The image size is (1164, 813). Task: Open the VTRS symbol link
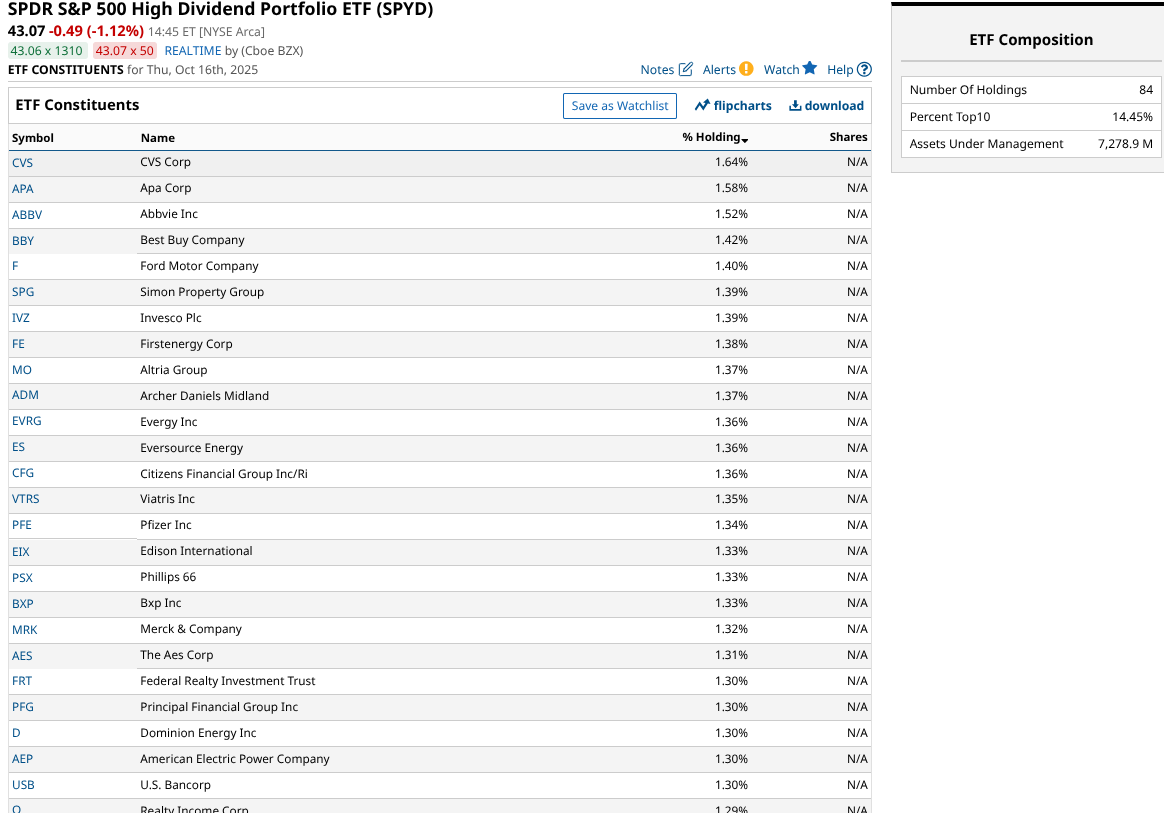[26, 499]
